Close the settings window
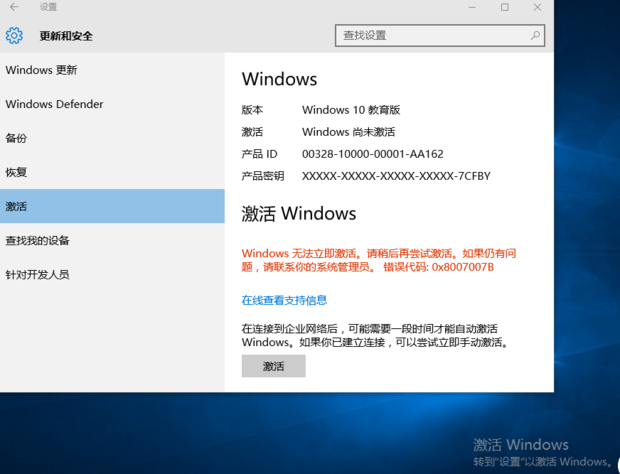This screenshot has width=620, height=474. (537, 7)
